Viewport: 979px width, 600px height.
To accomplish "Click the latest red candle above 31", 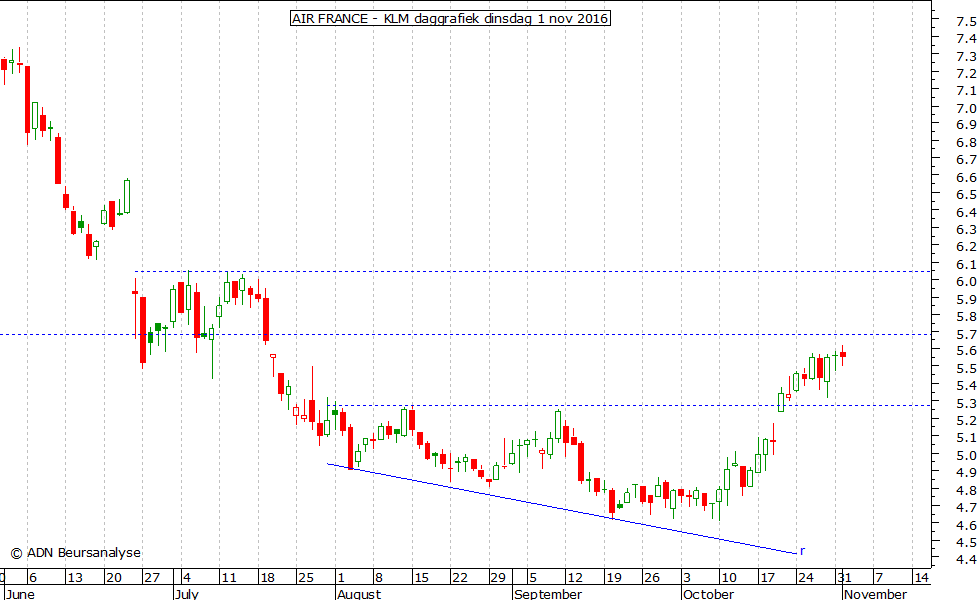I will click(843, 355).
